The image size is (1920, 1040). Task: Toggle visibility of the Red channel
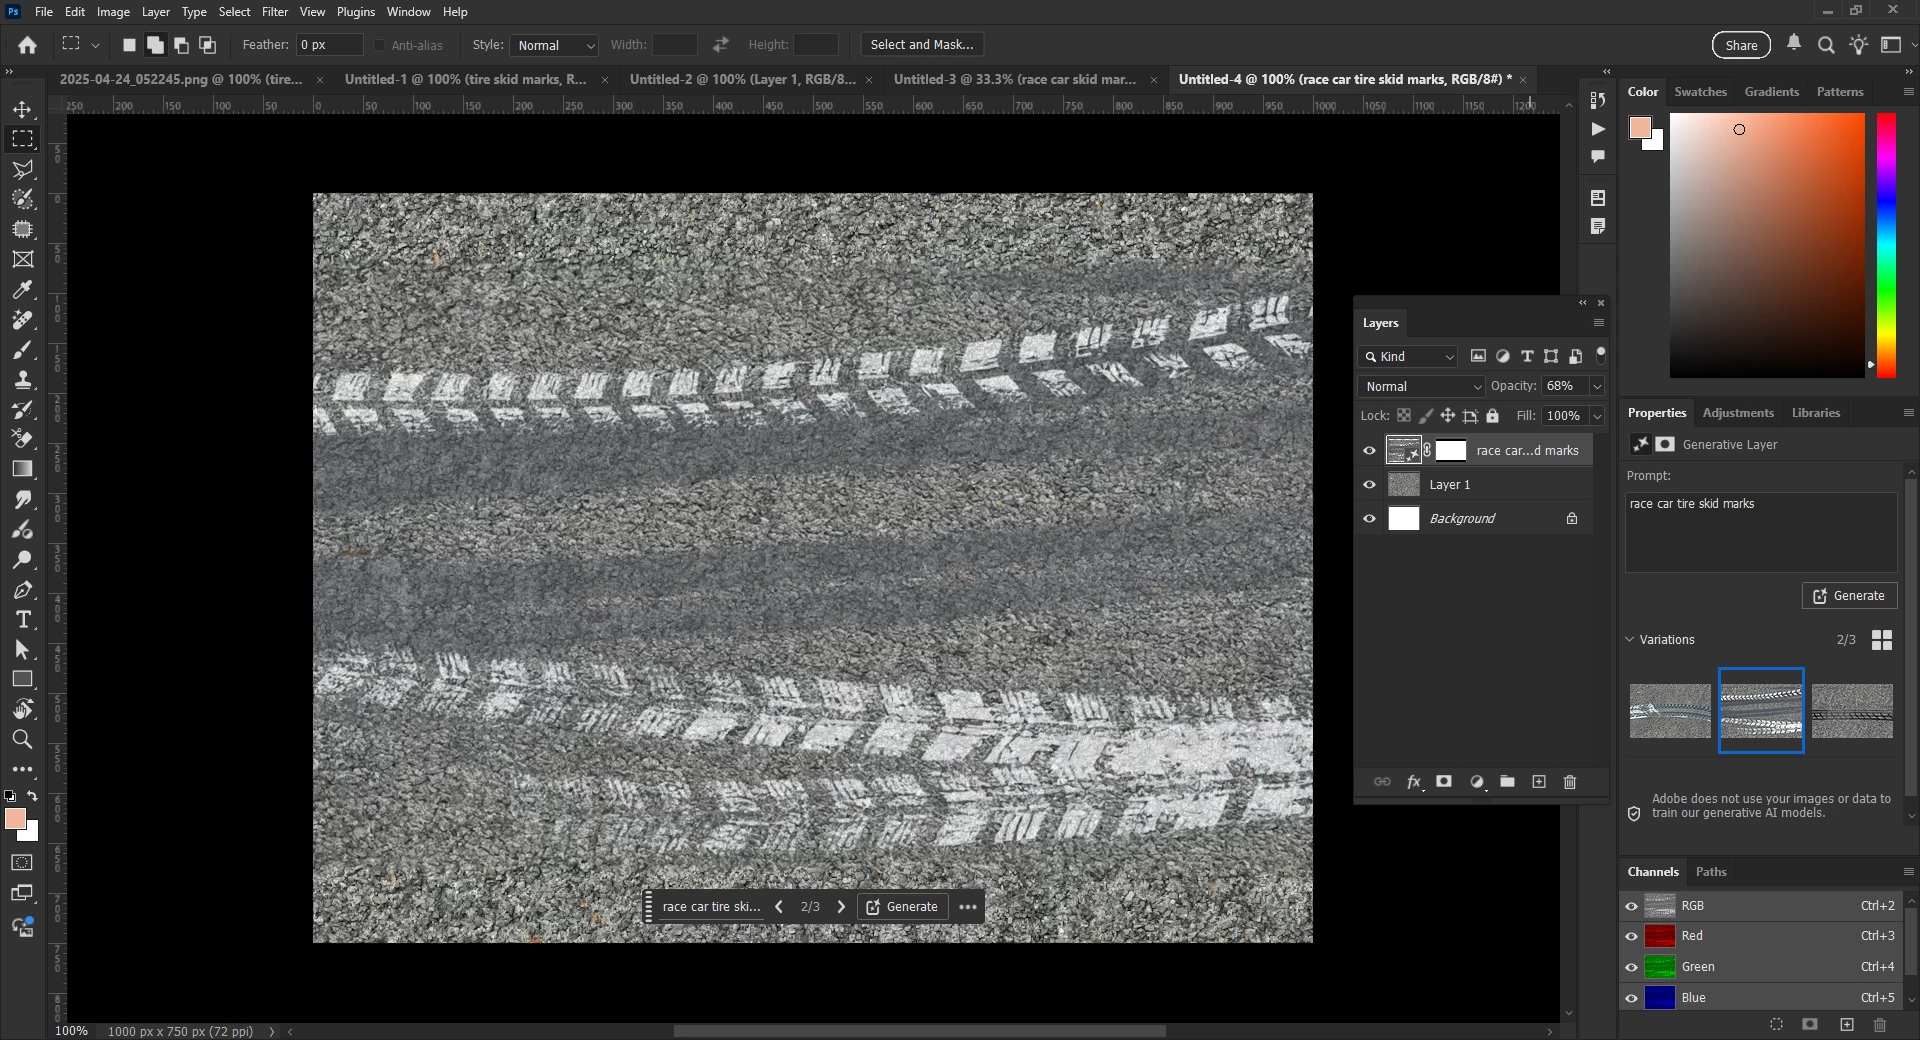(1631, 936)
